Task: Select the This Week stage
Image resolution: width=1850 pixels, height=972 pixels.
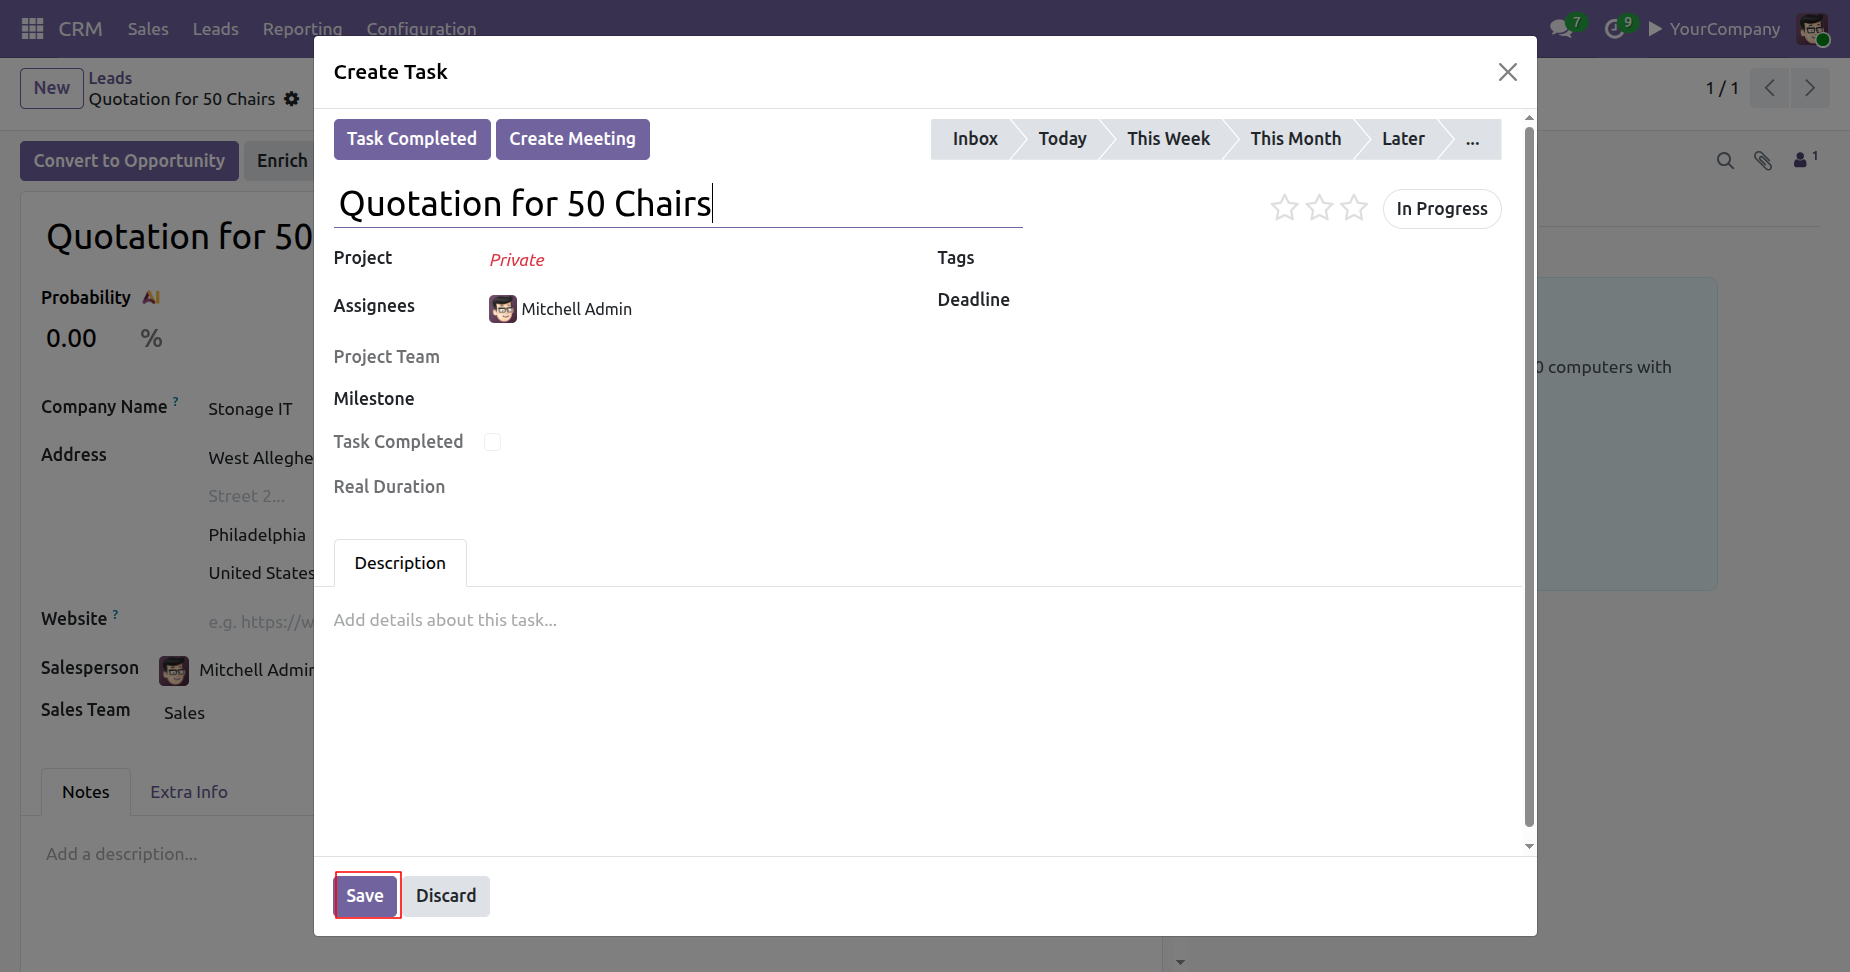Action: pos(1168,139)
